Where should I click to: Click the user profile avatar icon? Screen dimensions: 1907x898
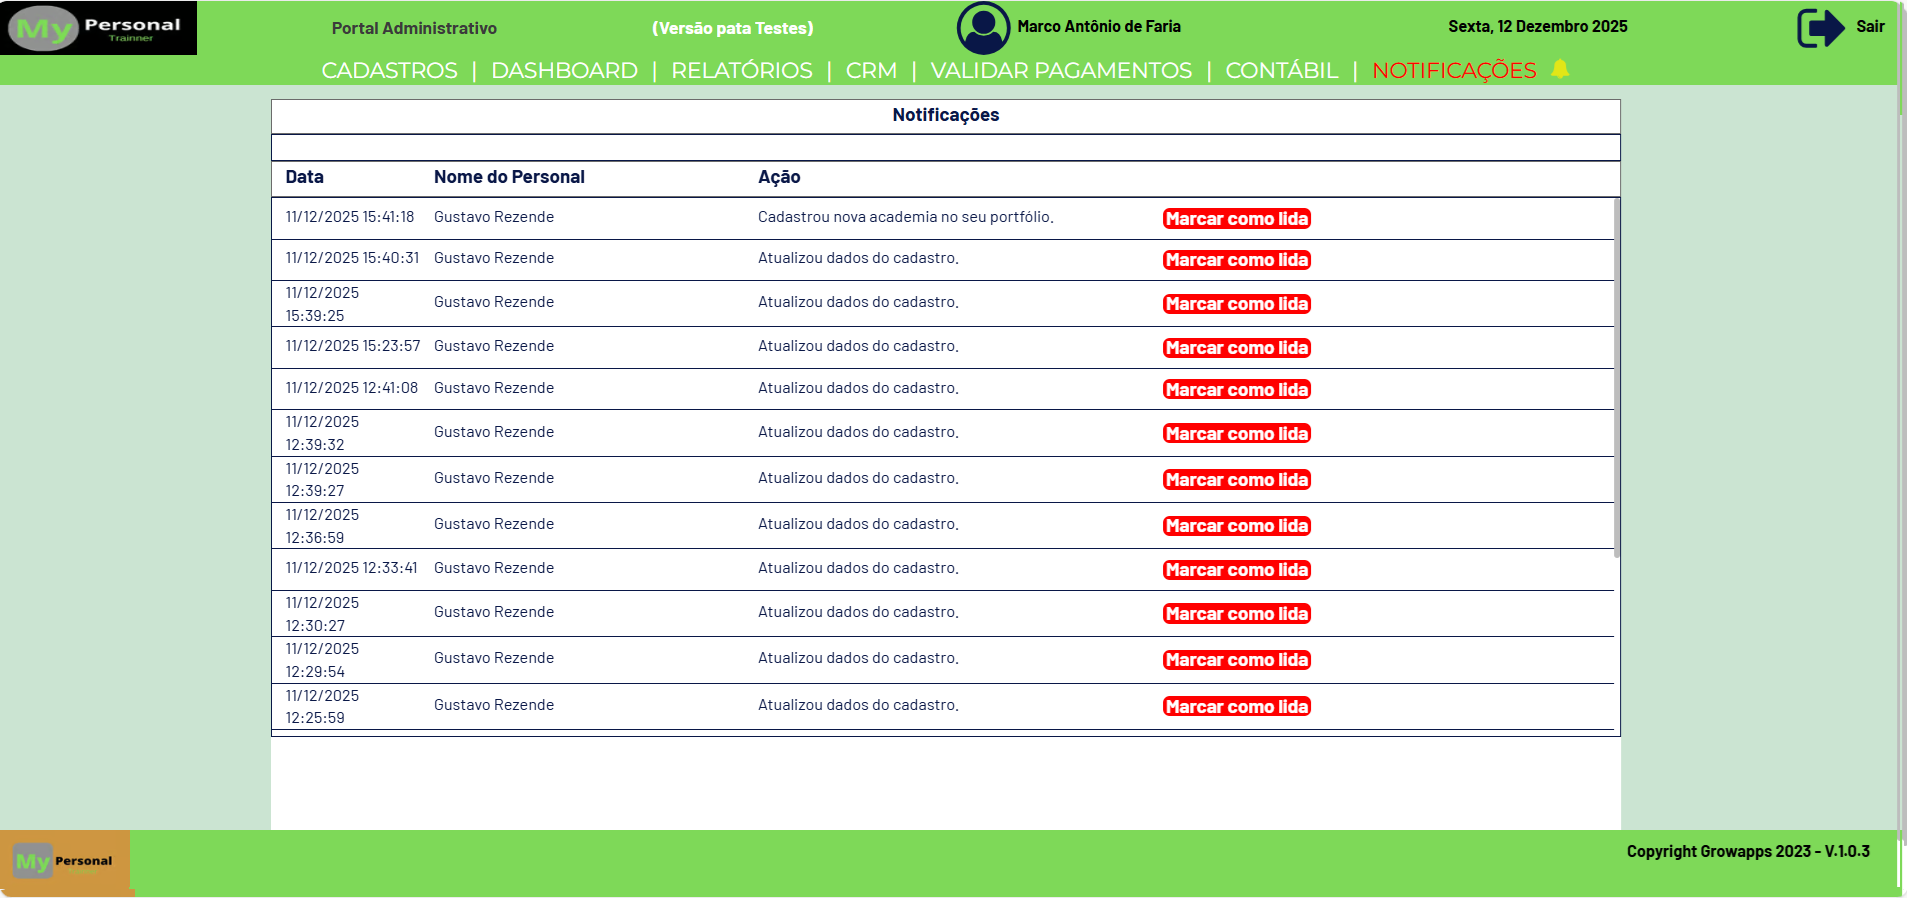click(x=983, y=28)
